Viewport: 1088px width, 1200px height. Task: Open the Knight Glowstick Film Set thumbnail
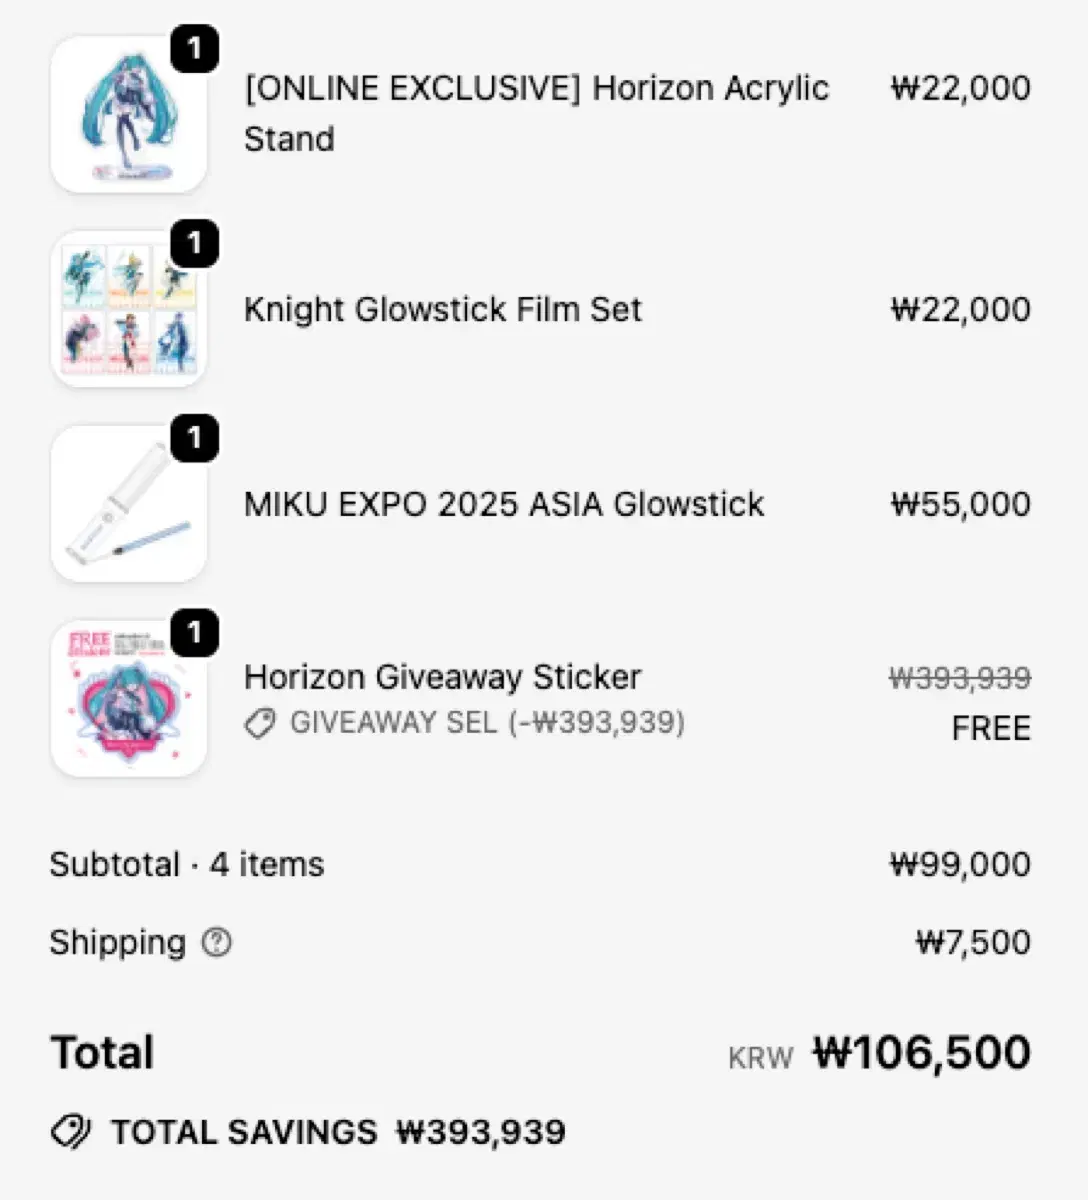pos(128,309)
